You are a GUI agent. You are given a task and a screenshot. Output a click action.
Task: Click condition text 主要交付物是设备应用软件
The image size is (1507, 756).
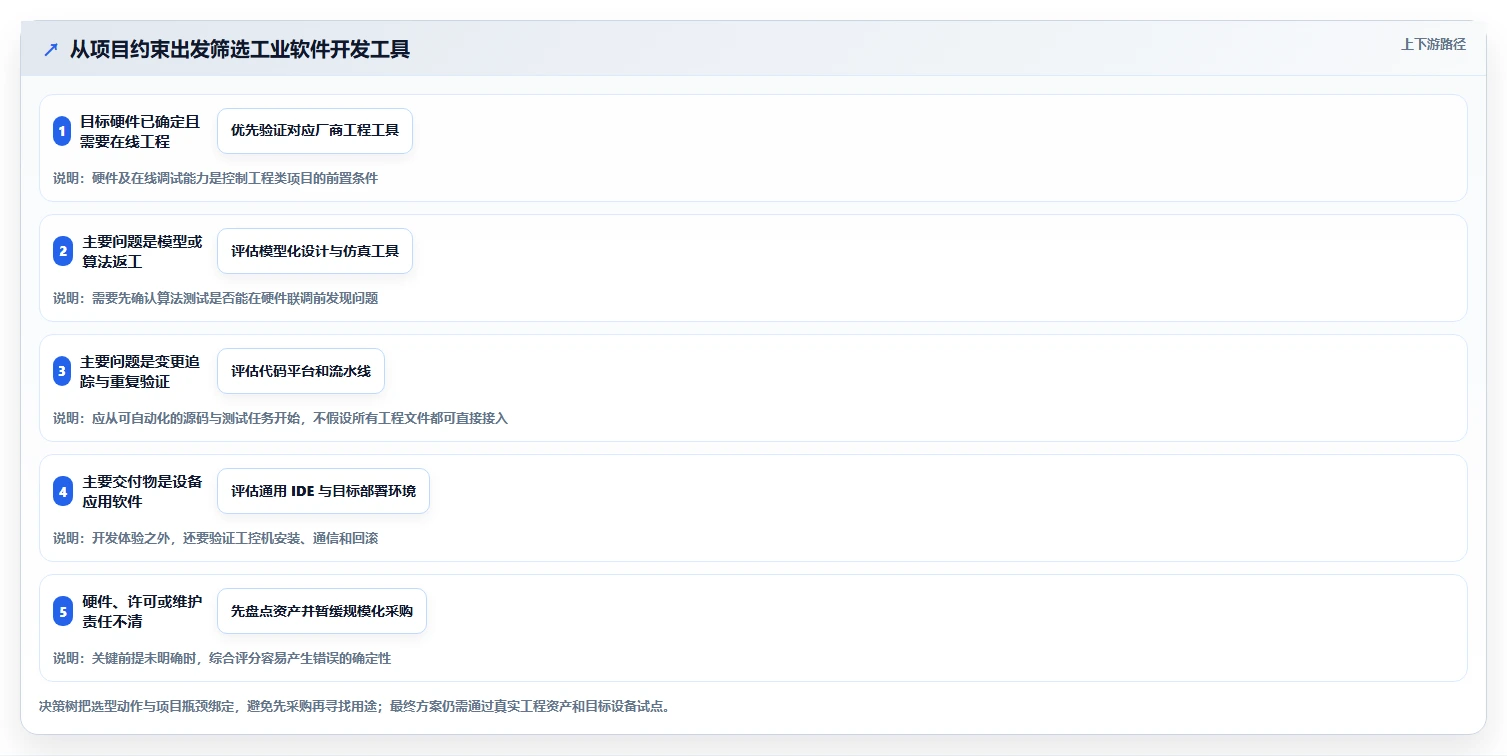(142, 491)
